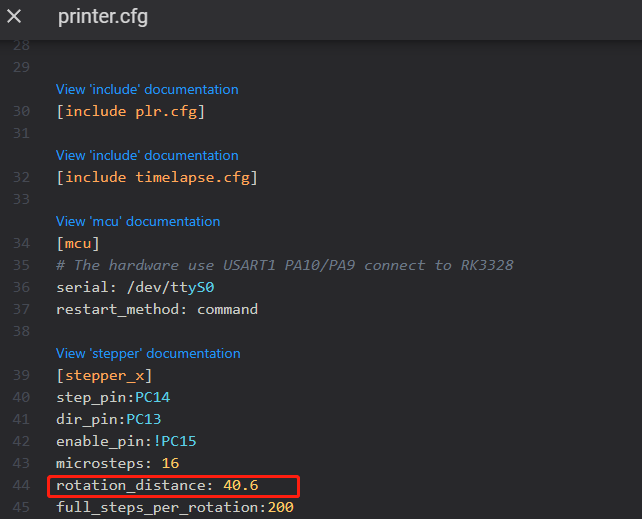
Task: Click the [mcu] section header
Action: coord(78,243)
